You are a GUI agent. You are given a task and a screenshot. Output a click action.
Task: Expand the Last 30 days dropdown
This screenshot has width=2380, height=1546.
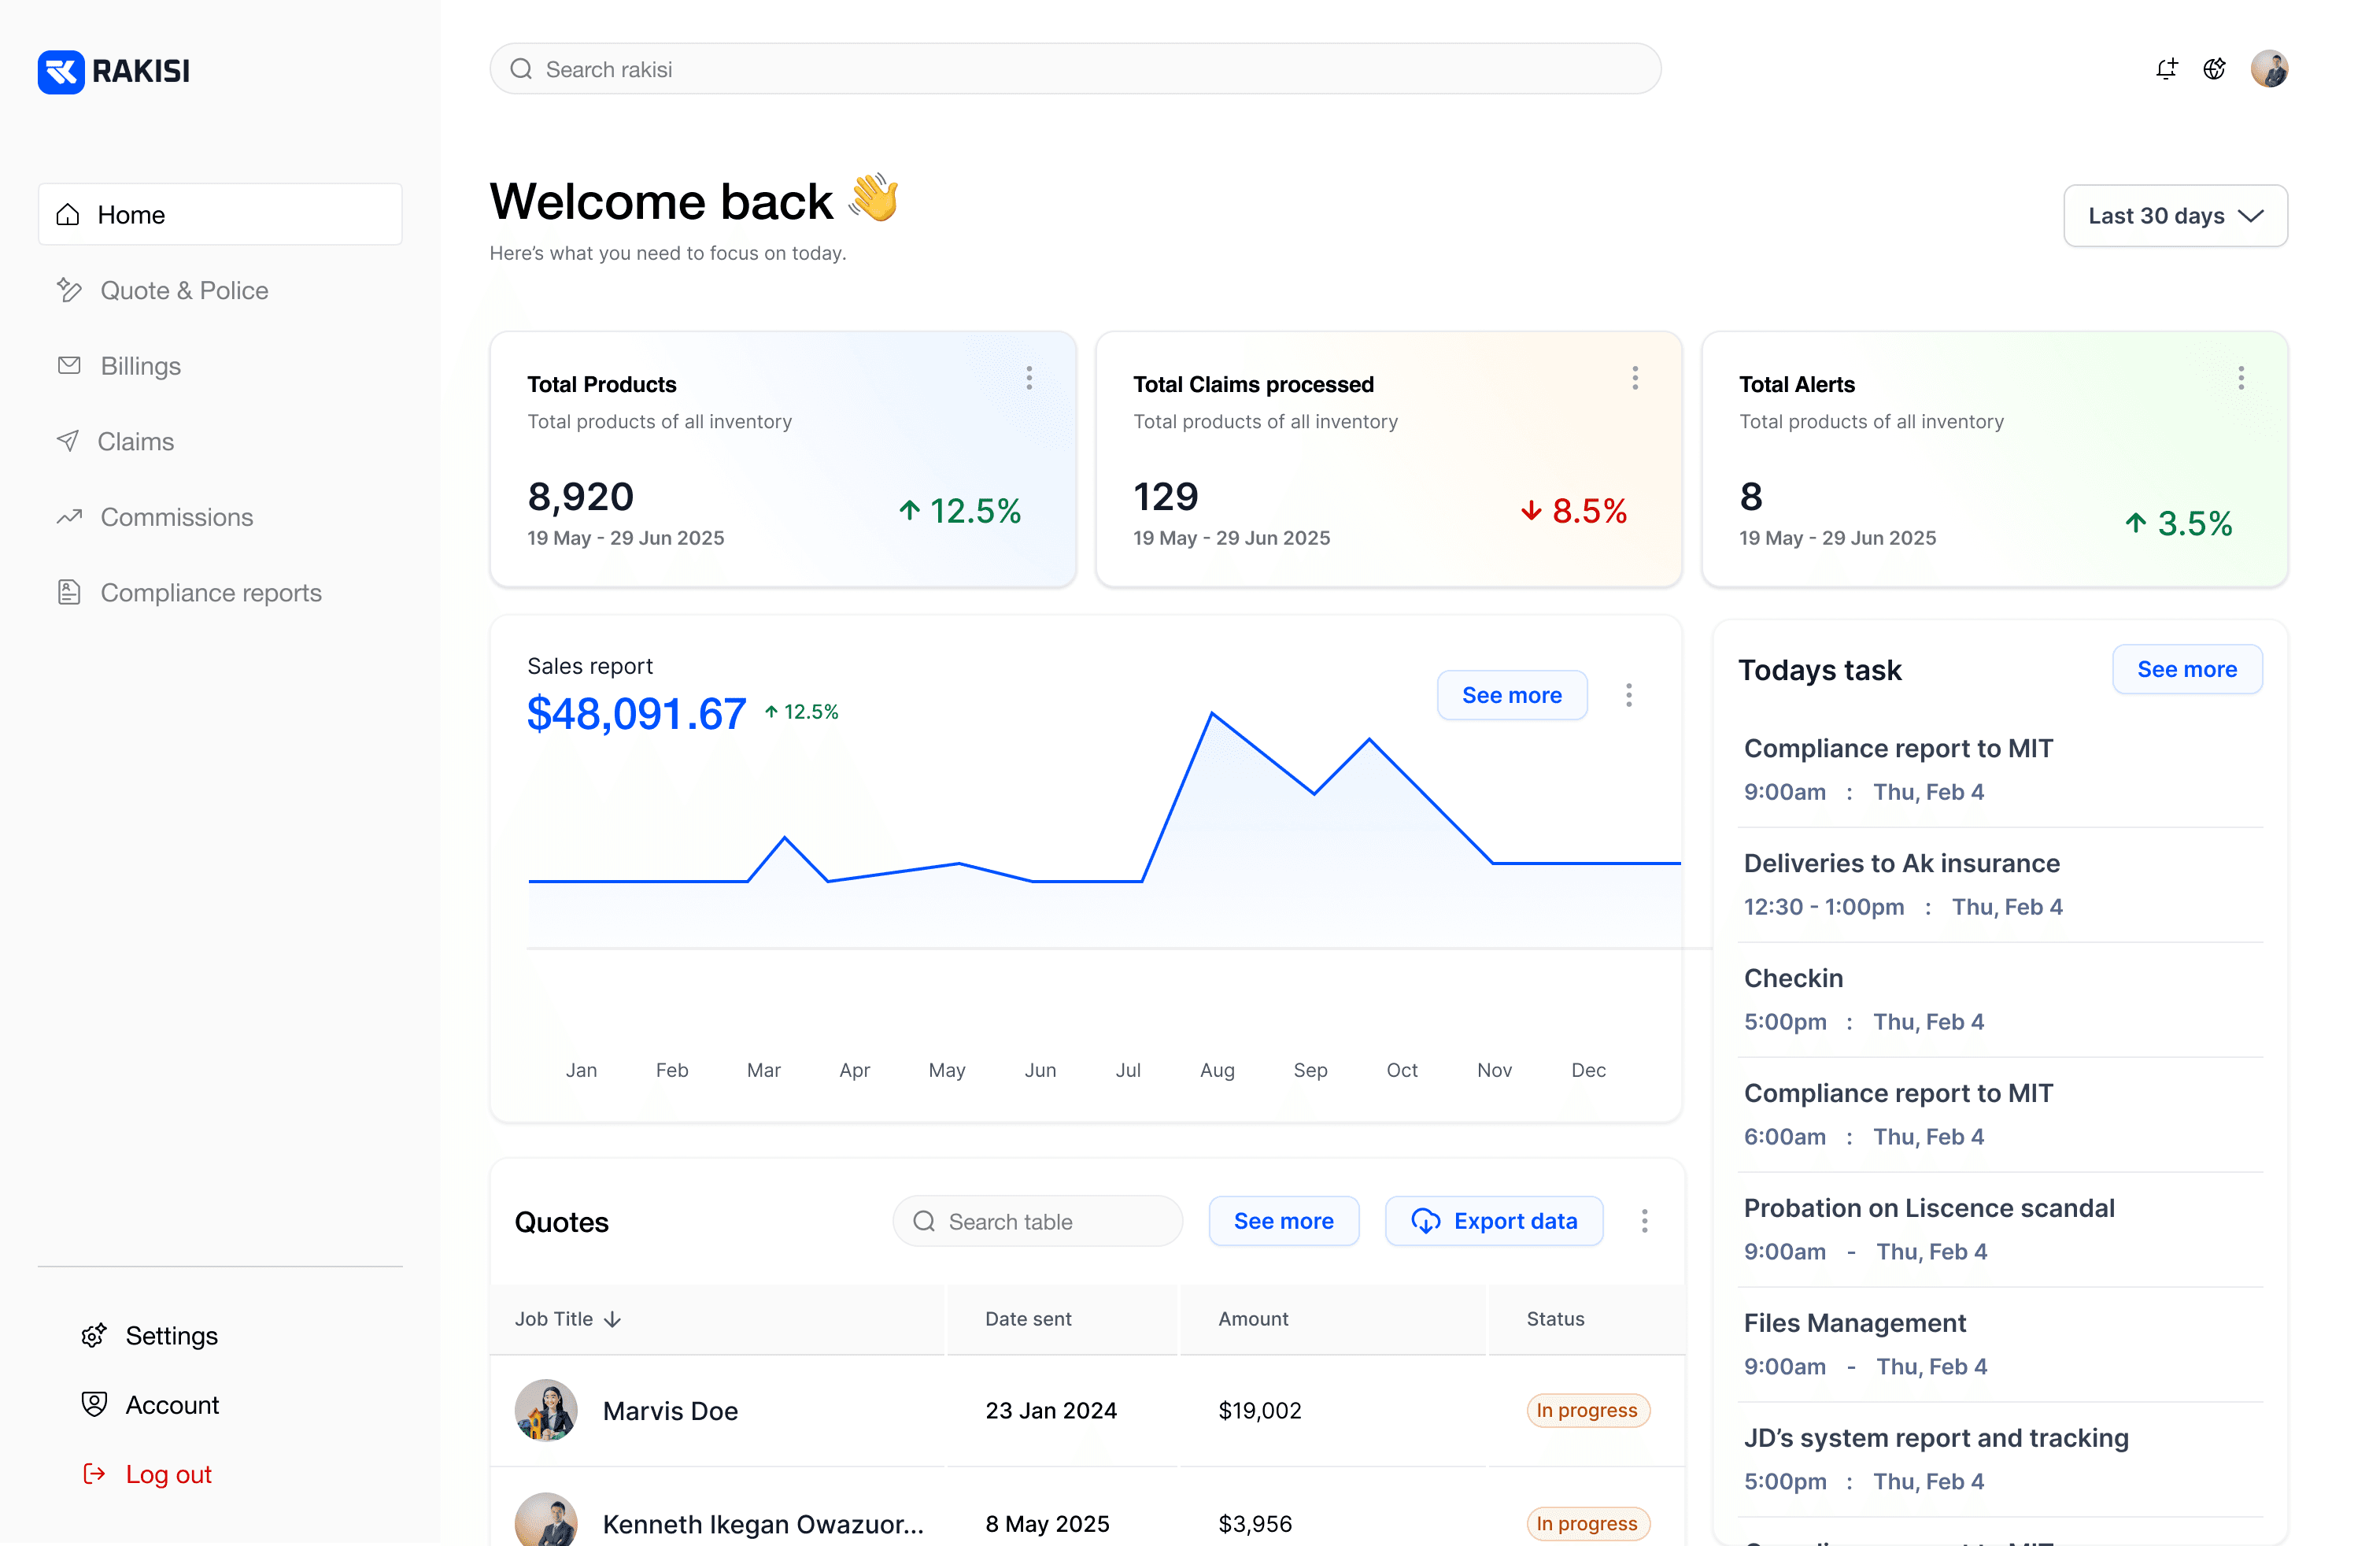2175,216
